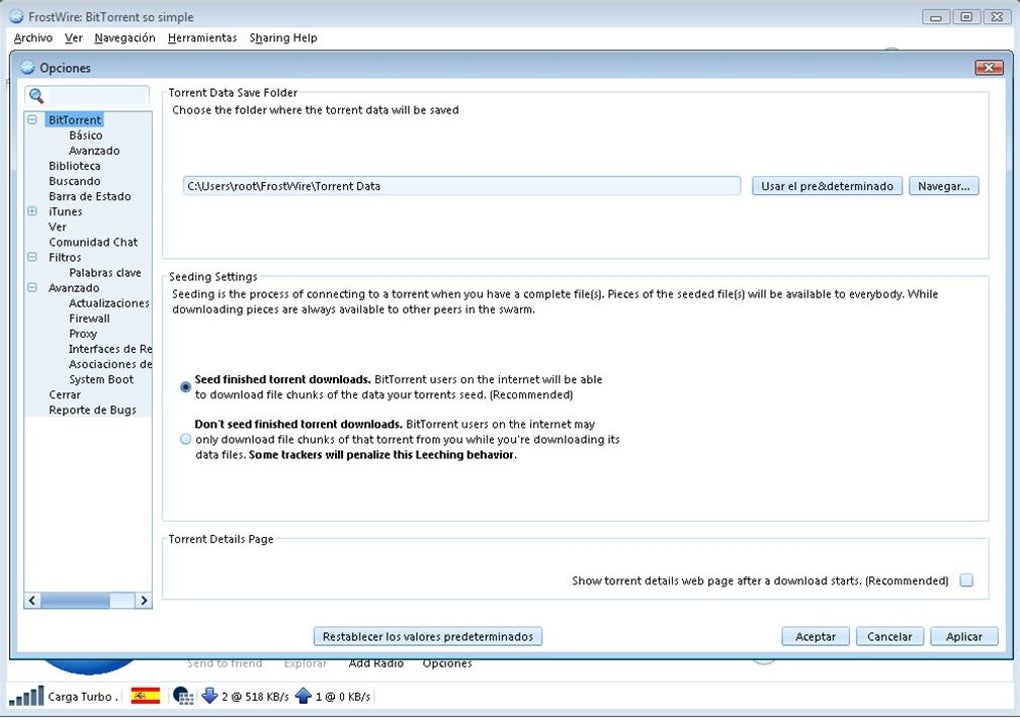The width and height of the screenshot is (1020, 720).
Task: Select Reporte de Bugs tree item
Action: click(x=92, y=410)
